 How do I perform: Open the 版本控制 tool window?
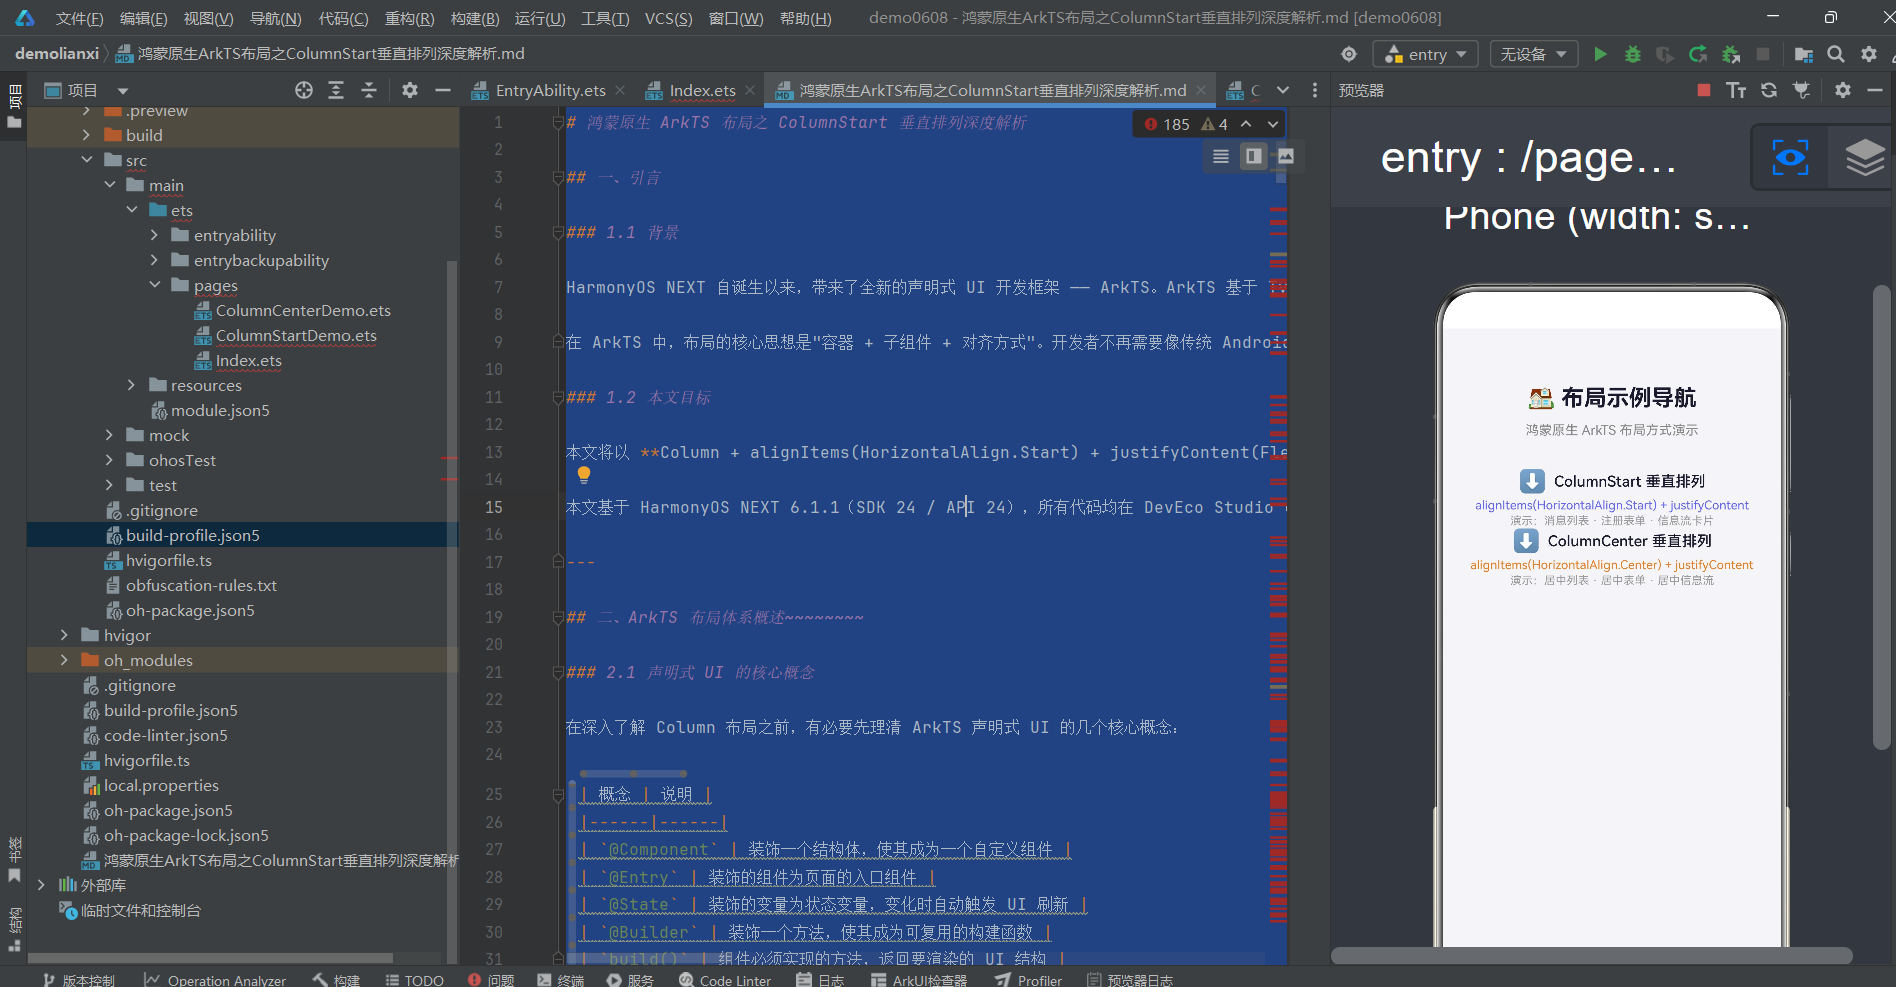79,980
